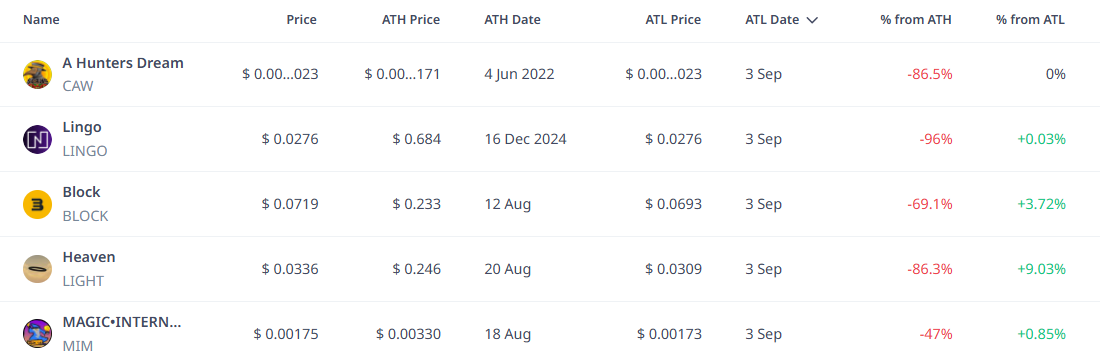Viewport: 1100px width, 364px height.
Task: Click the Heaven halo coin icon
Action: tap(37, 269)
